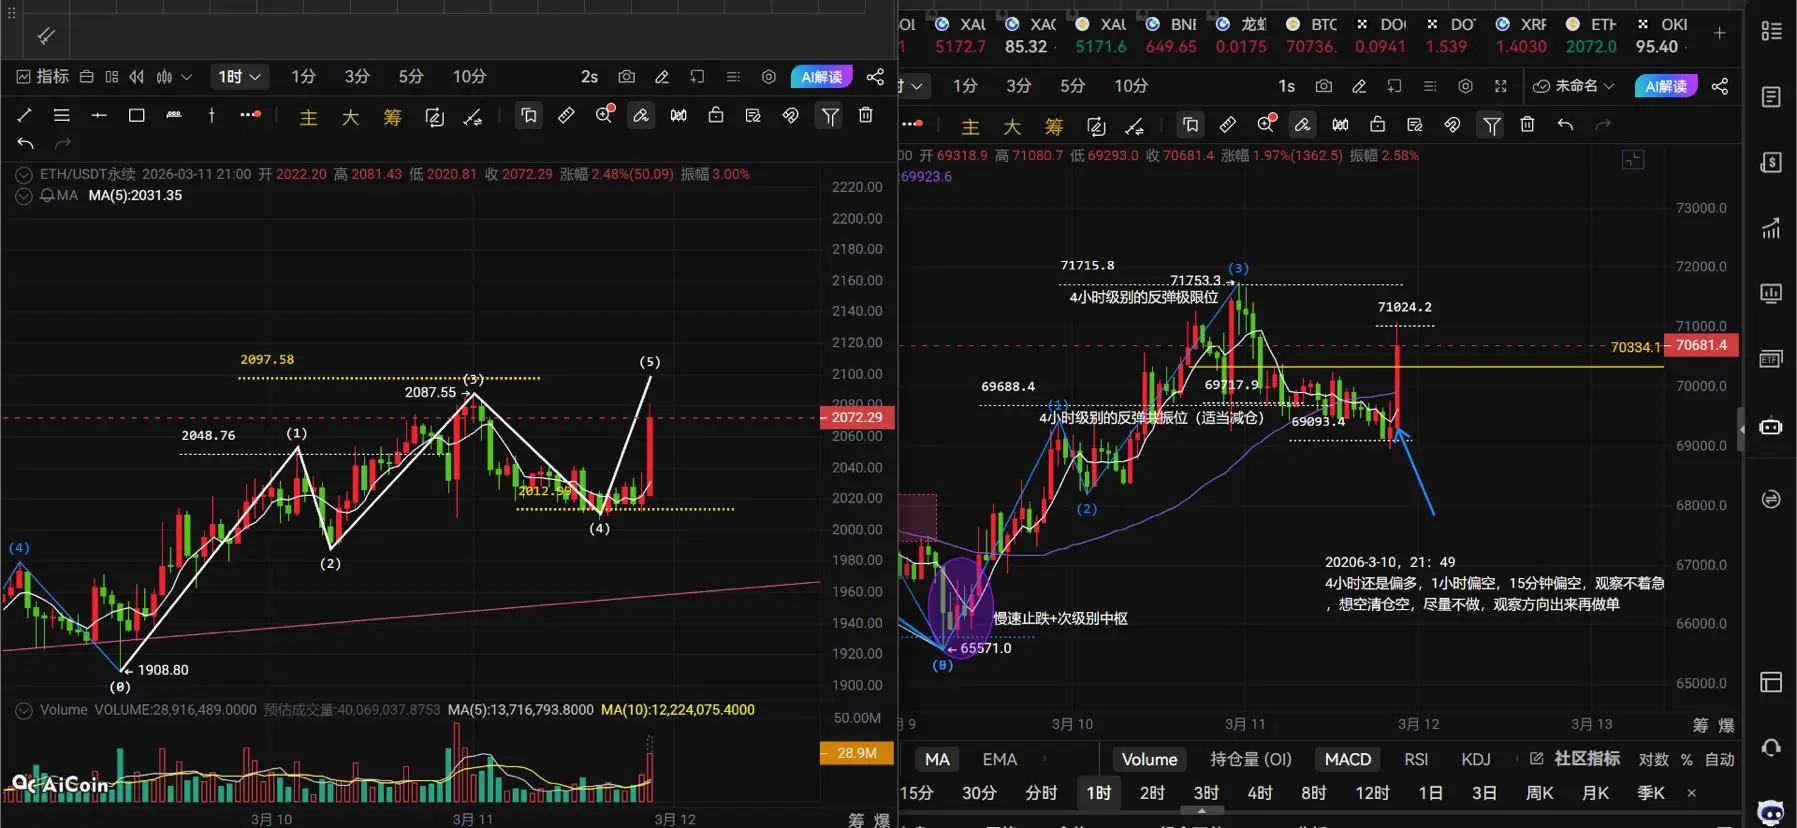Select the XRP ticker tab showing 1.4030
The height and width of the screenshot is (828, 1797).
pyautogui.click(x=1521, y=35)
